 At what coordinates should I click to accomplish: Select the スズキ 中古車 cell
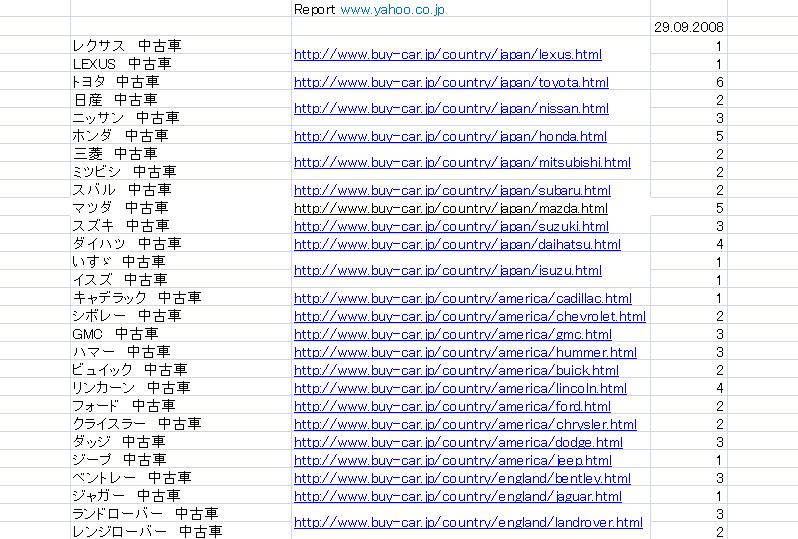click(181, 225)
